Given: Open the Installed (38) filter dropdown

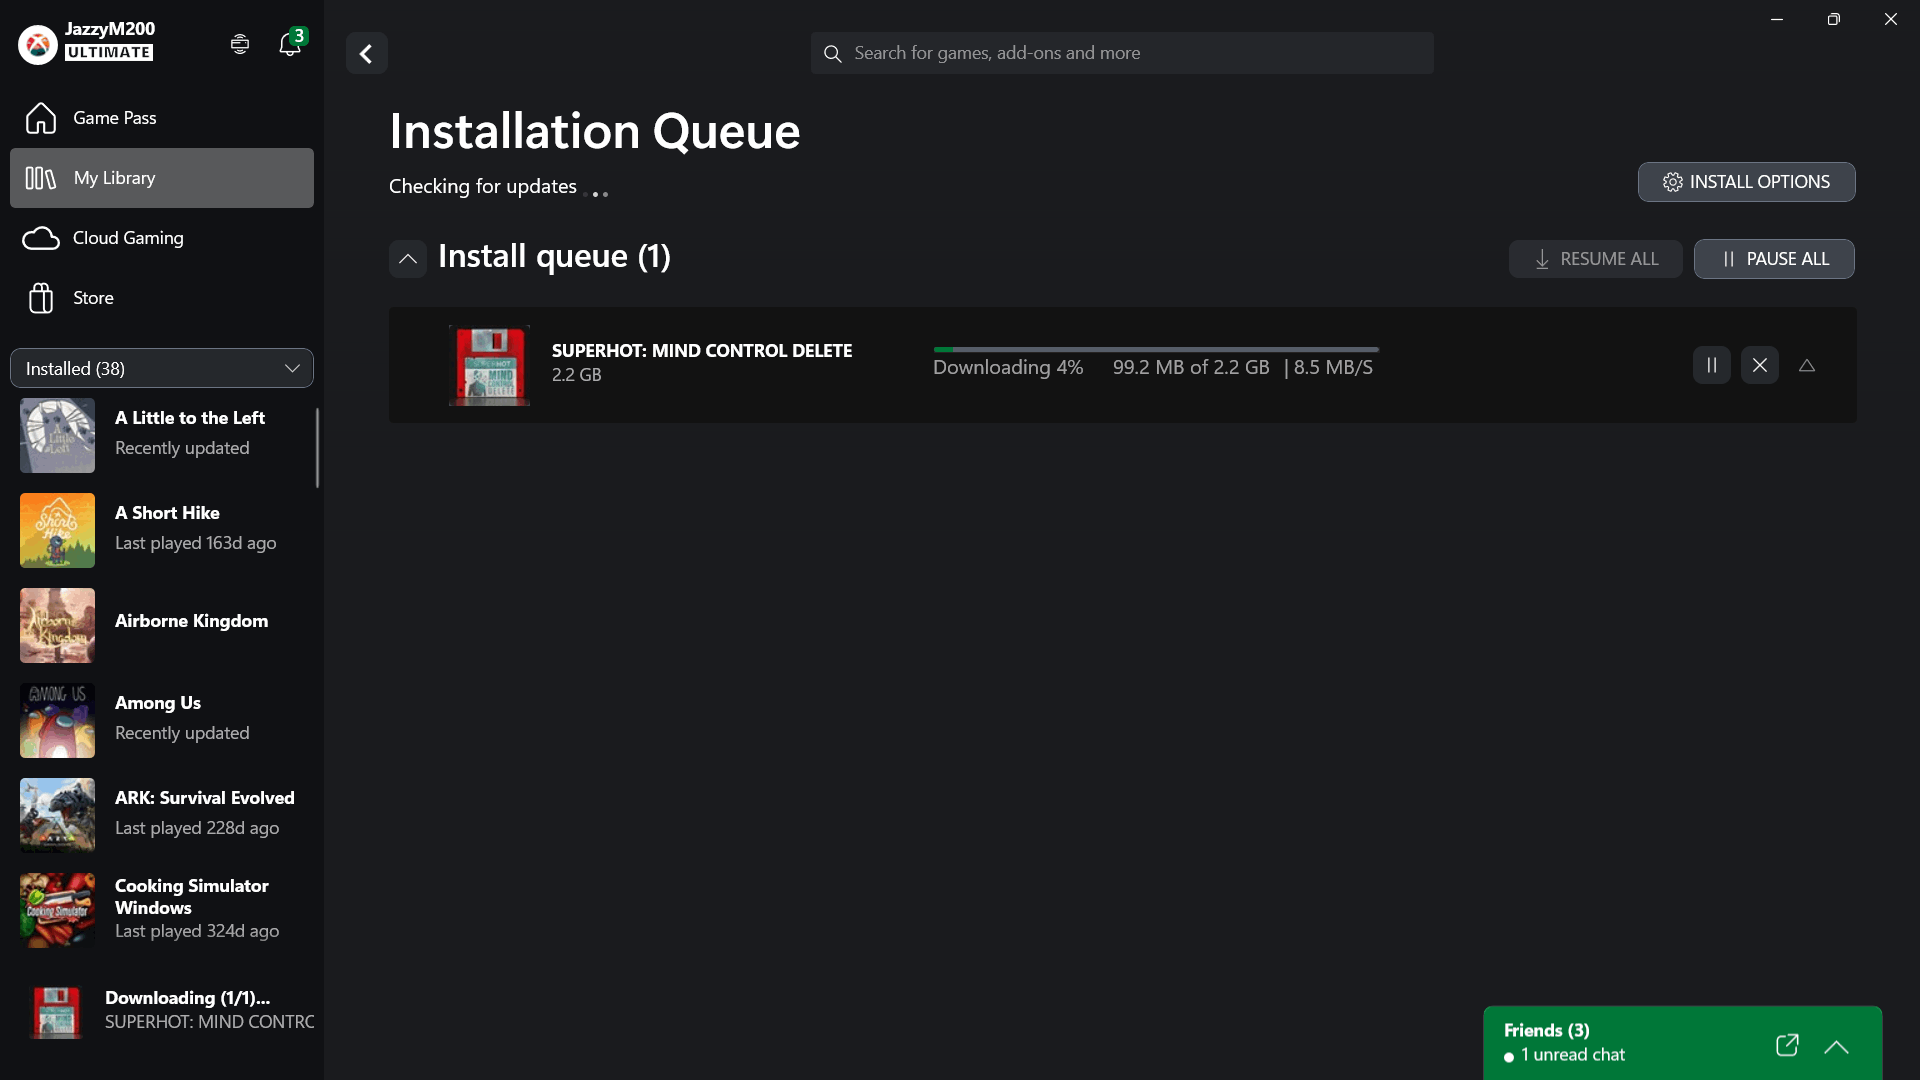Looking at the screenshot, I should [x=162, y=368].
